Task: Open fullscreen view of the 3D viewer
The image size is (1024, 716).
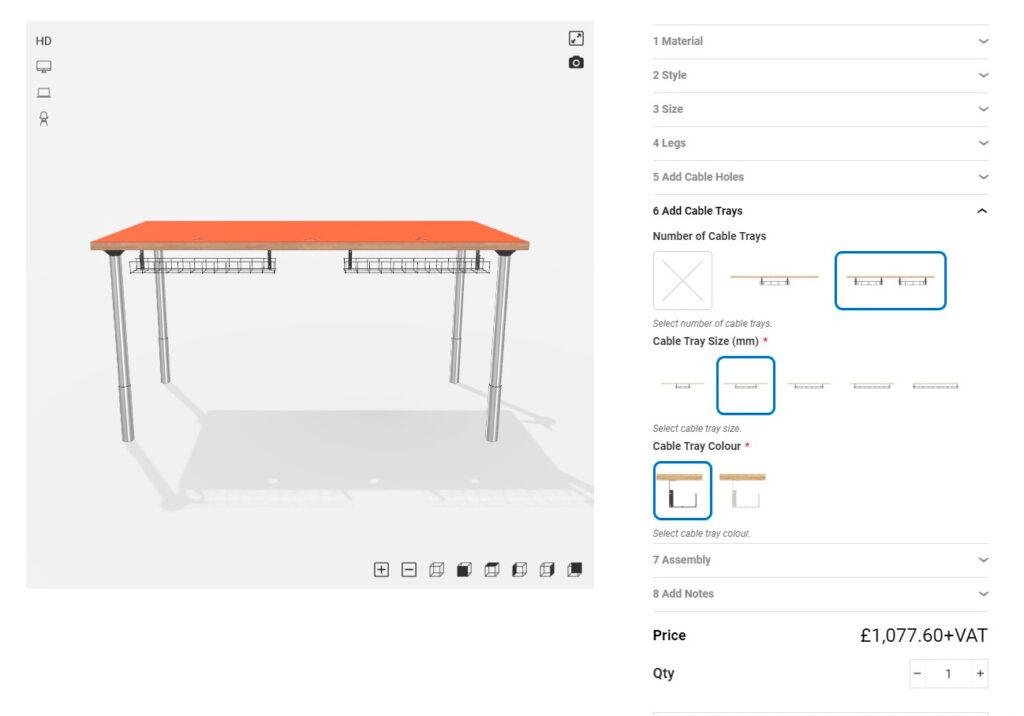Action: pyautogui.click(x=576, y=39)
